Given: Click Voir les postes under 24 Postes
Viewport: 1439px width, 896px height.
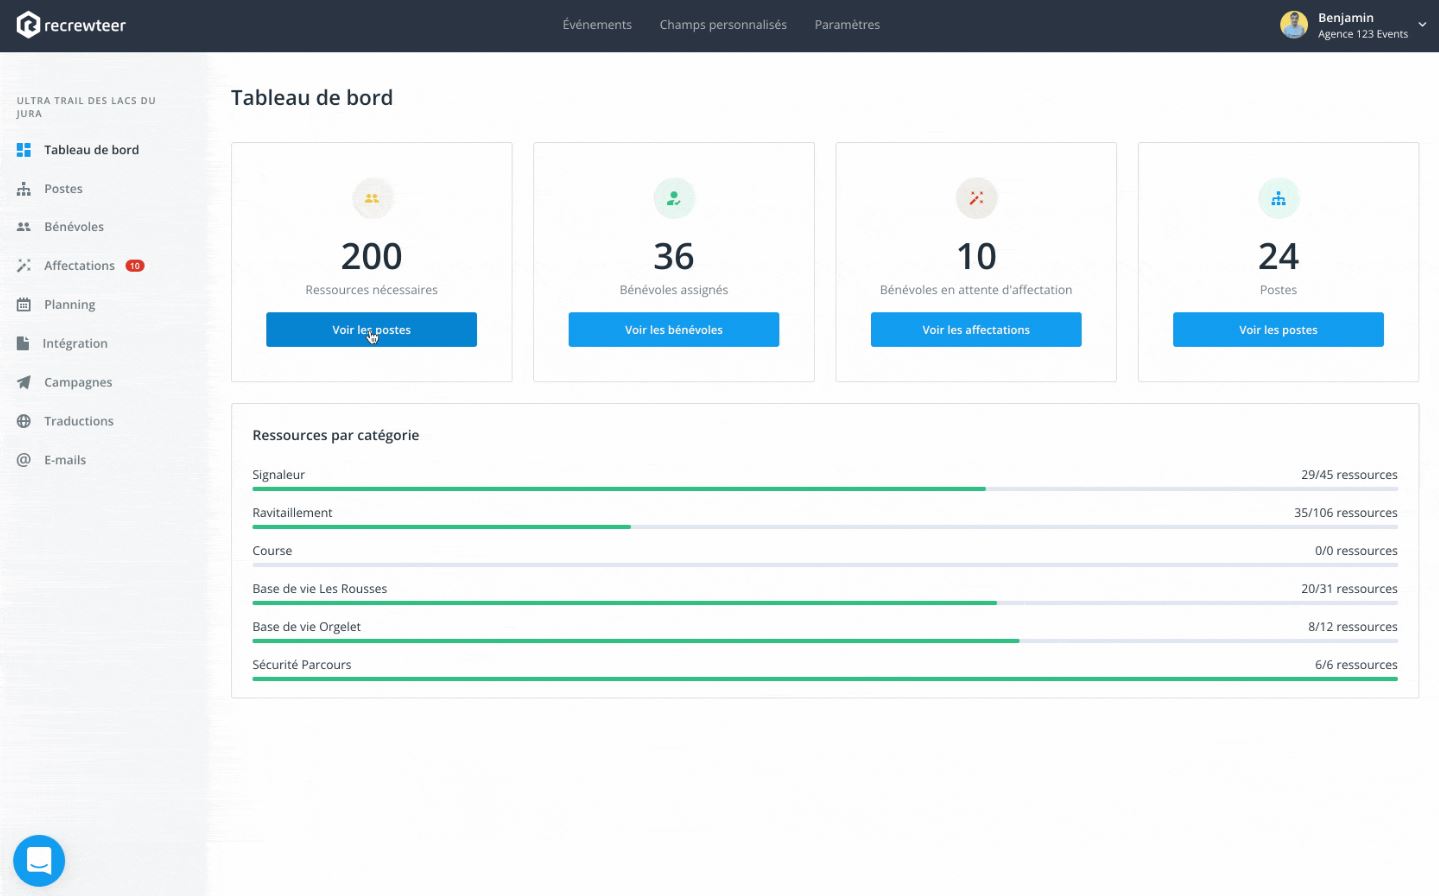Looking at the screenshot, I should tap(1278, 330).
